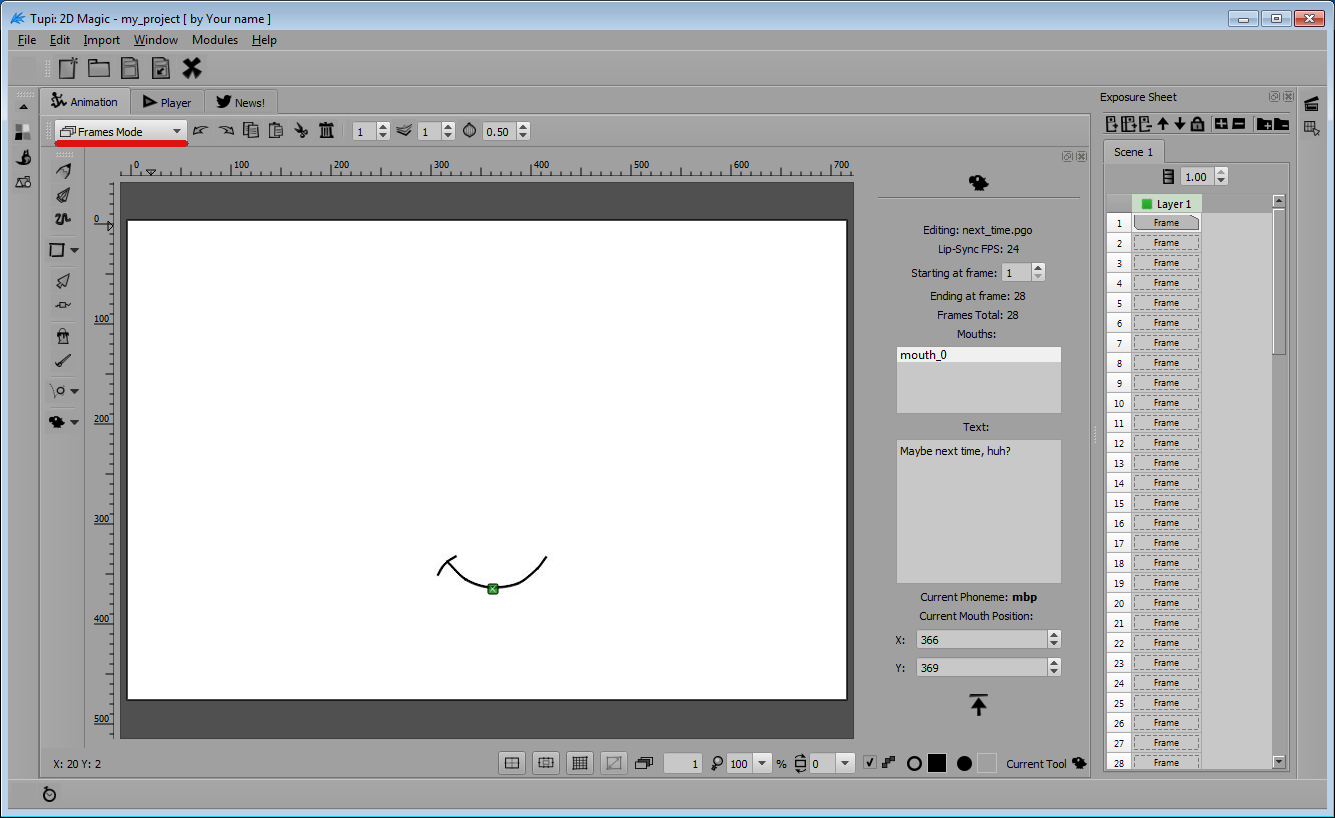Switch to the Player tab
The height and width of the screenshot is (818, 1335).
pyautogui.click(x=167, y=102)
